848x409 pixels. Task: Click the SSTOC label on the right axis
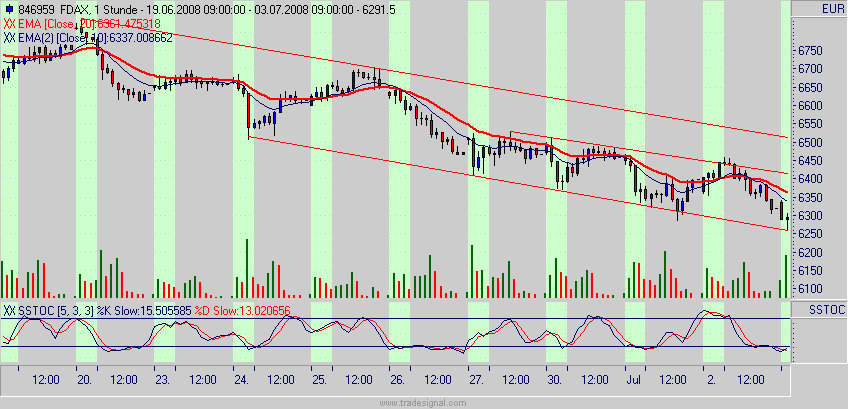[827, 310]
